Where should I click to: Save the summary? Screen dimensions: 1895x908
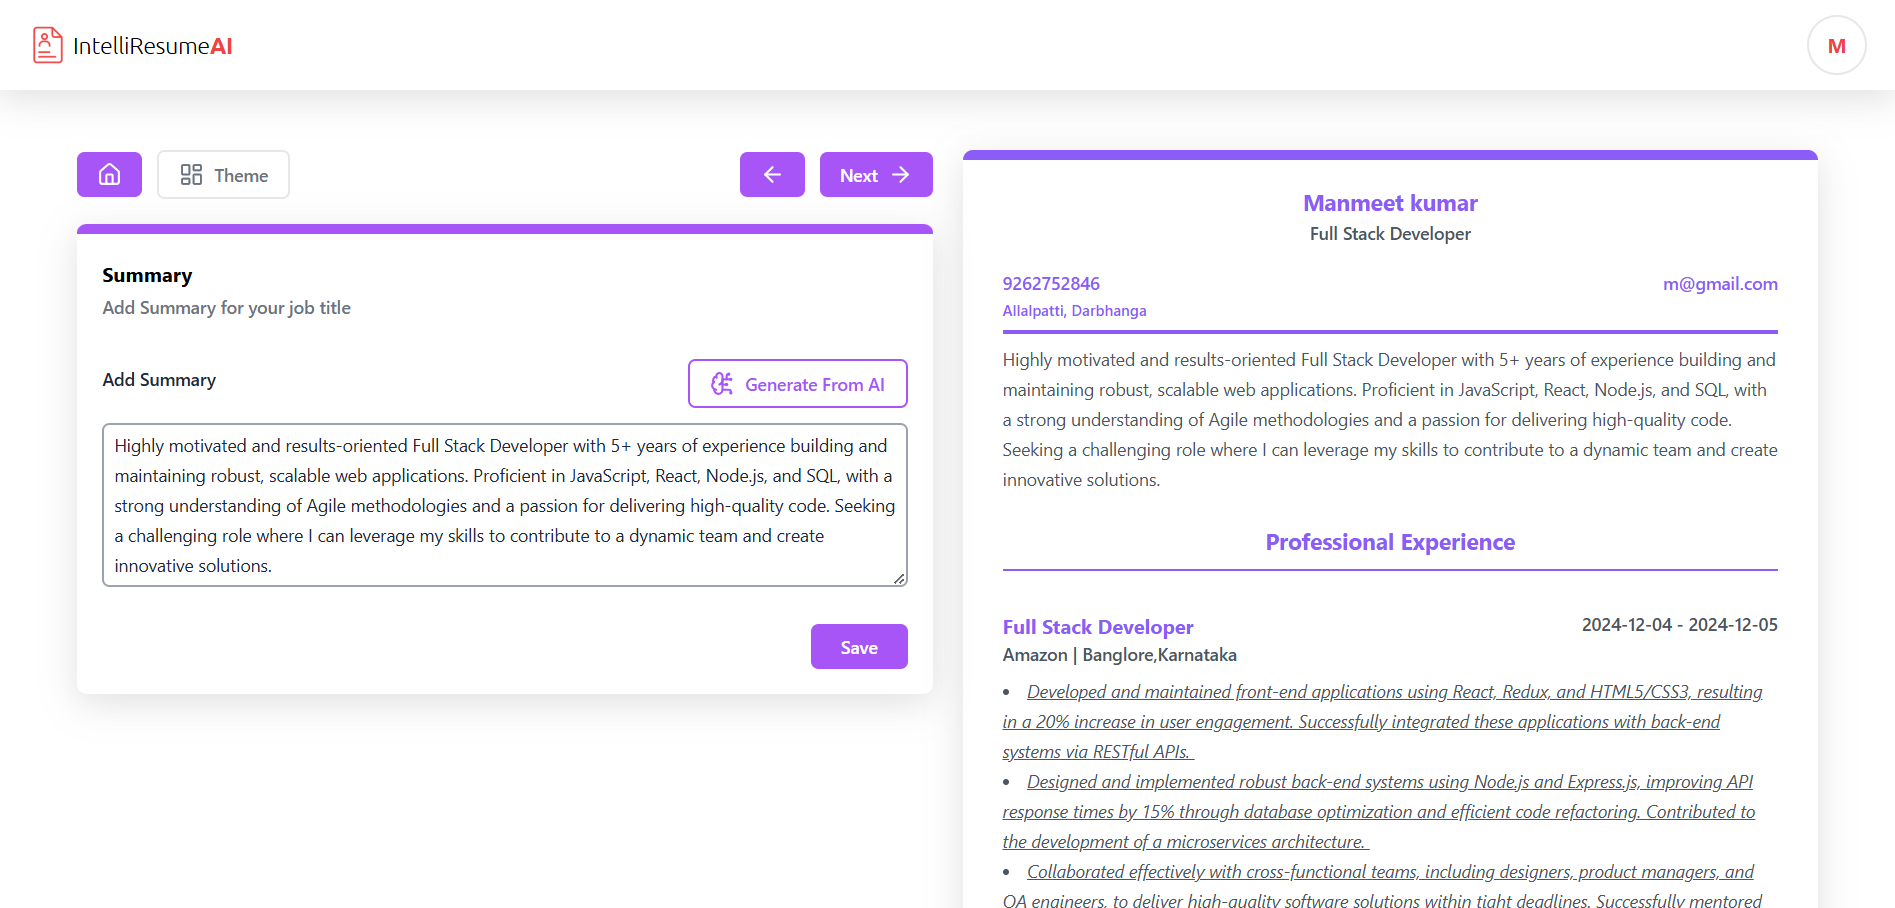click(859, 647)
